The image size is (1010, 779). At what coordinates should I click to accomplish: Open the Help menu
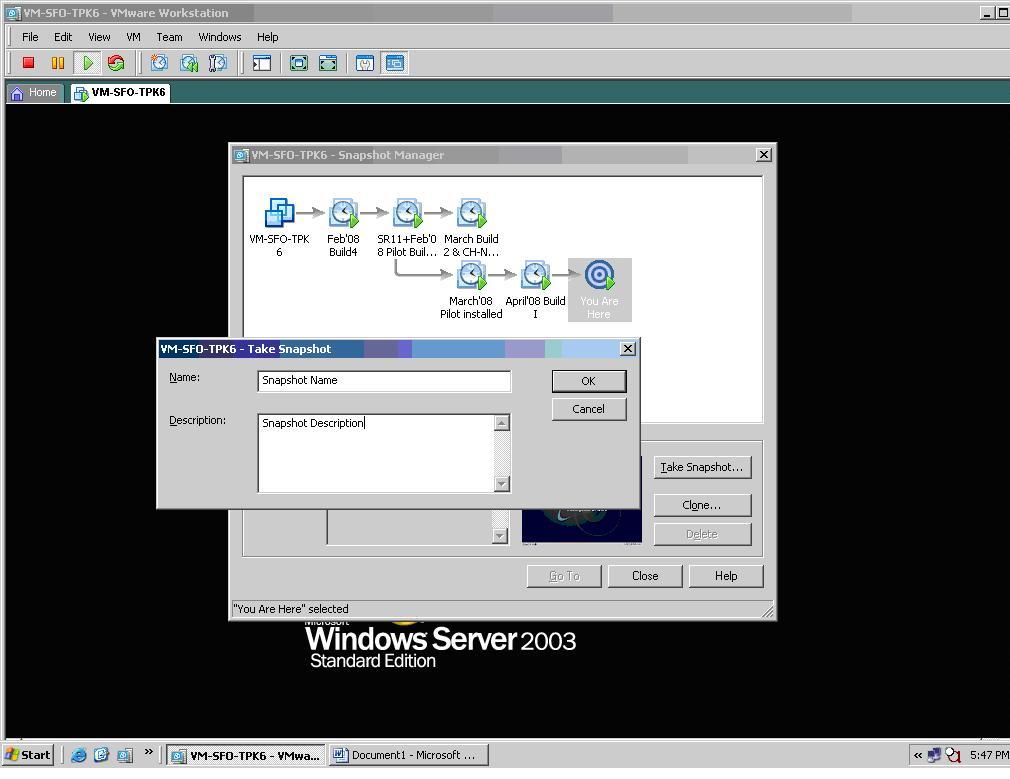tap(267, 37)
